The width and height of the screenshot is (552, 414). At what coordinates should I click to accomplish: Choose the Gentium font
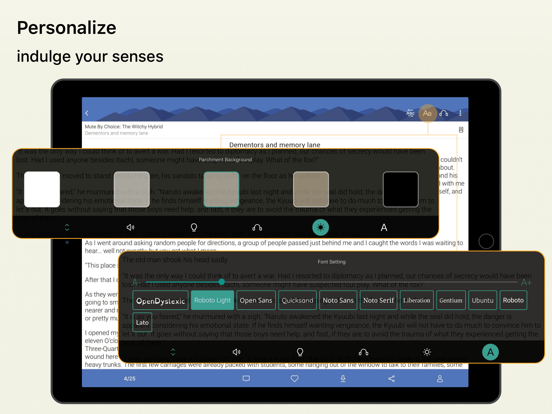pos(451,300)
